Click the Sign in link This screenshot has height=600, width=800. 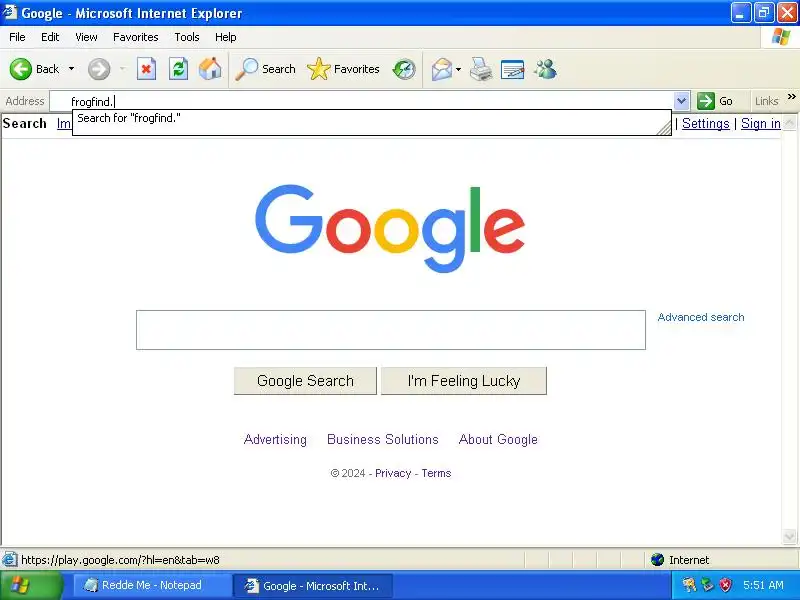[x=761, y=123]
